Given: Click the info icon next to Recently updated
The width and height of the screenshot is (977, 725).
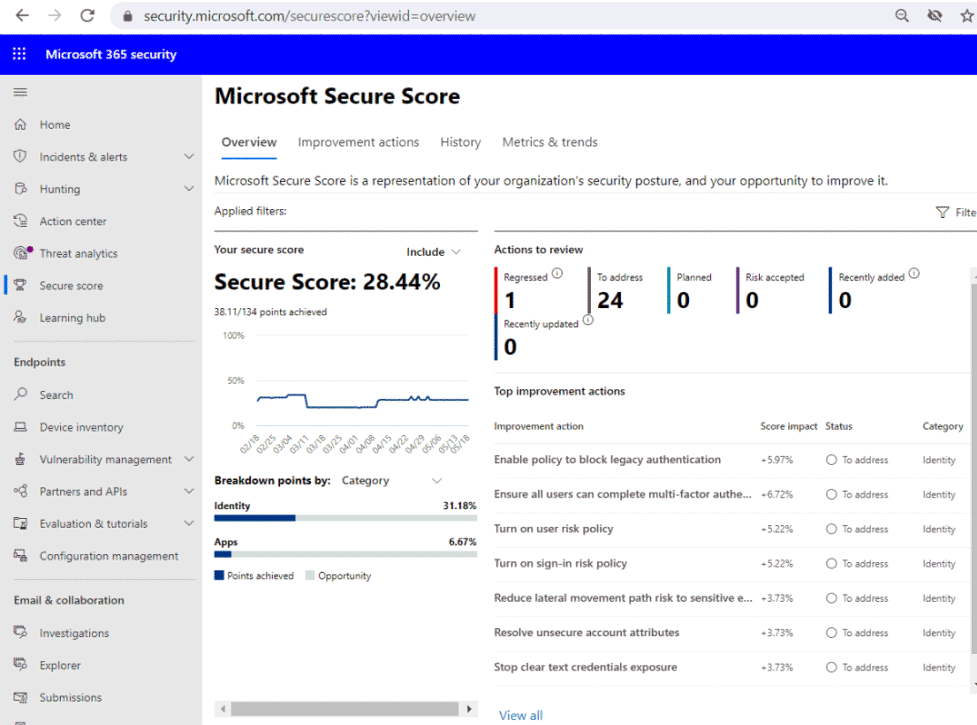Looking at the screenshot, I should click(588, 320).
